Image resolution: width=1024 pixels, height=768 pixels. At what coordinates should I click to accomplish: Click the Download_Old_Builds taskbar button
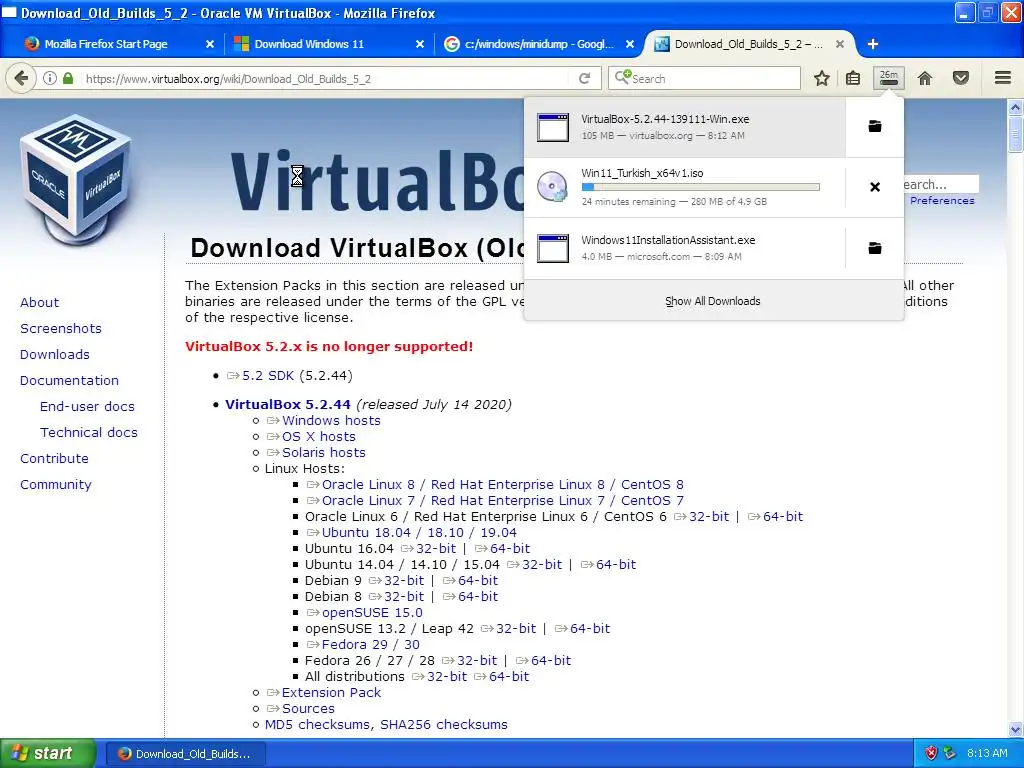184,754
